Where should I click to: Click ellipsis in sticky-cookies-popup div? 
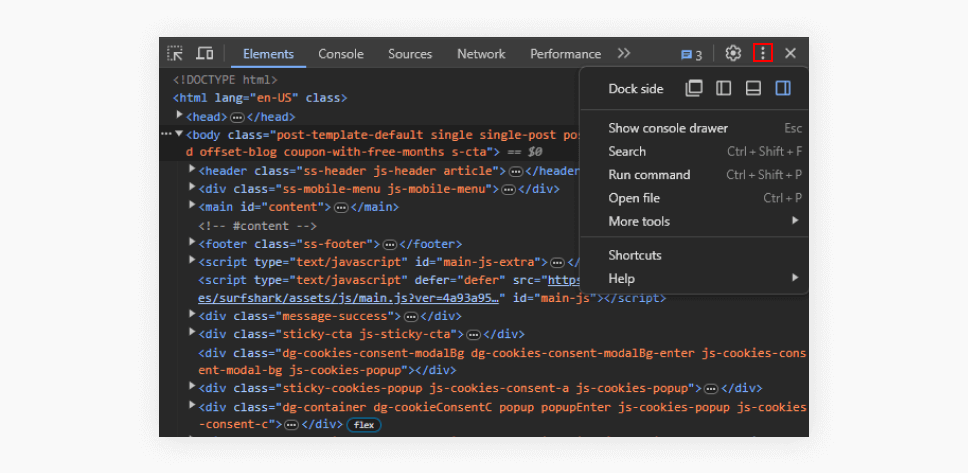click(711, 390)
